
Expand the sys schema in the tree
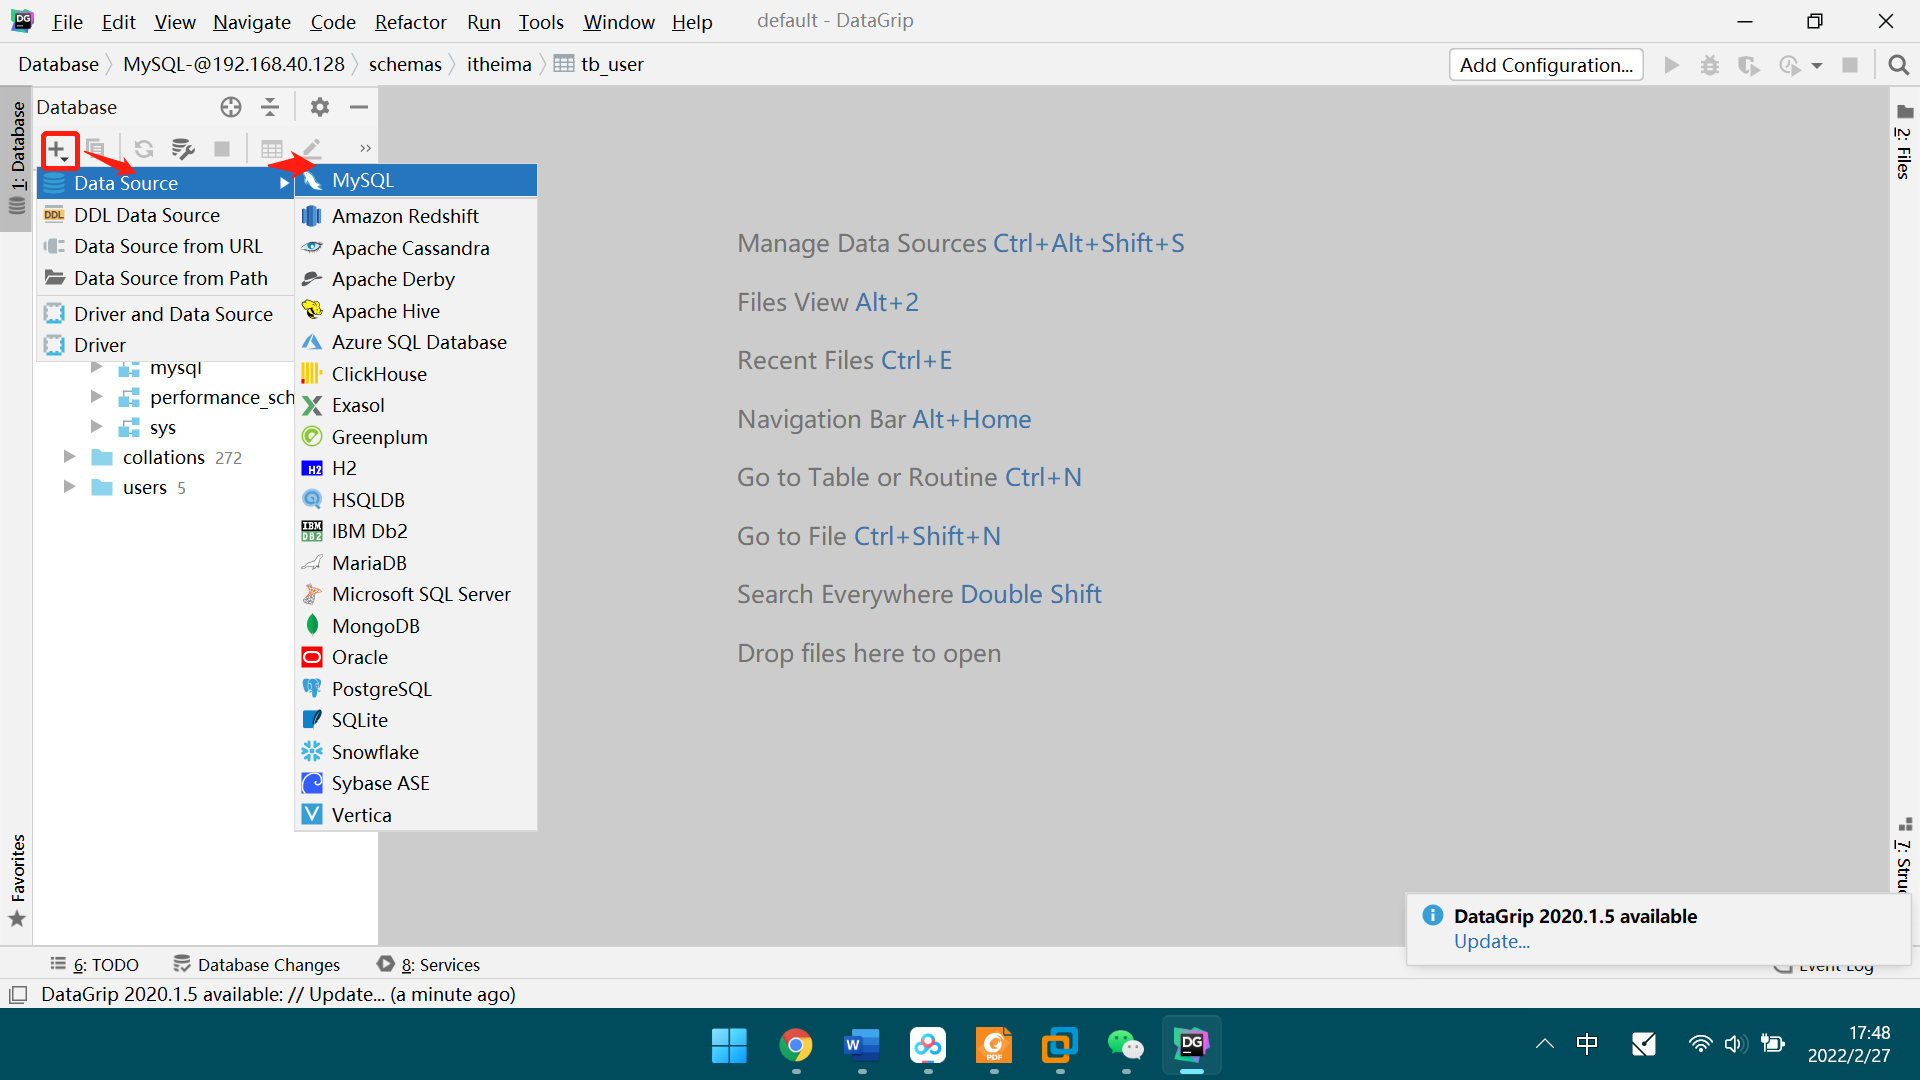(x=96, y=427)
